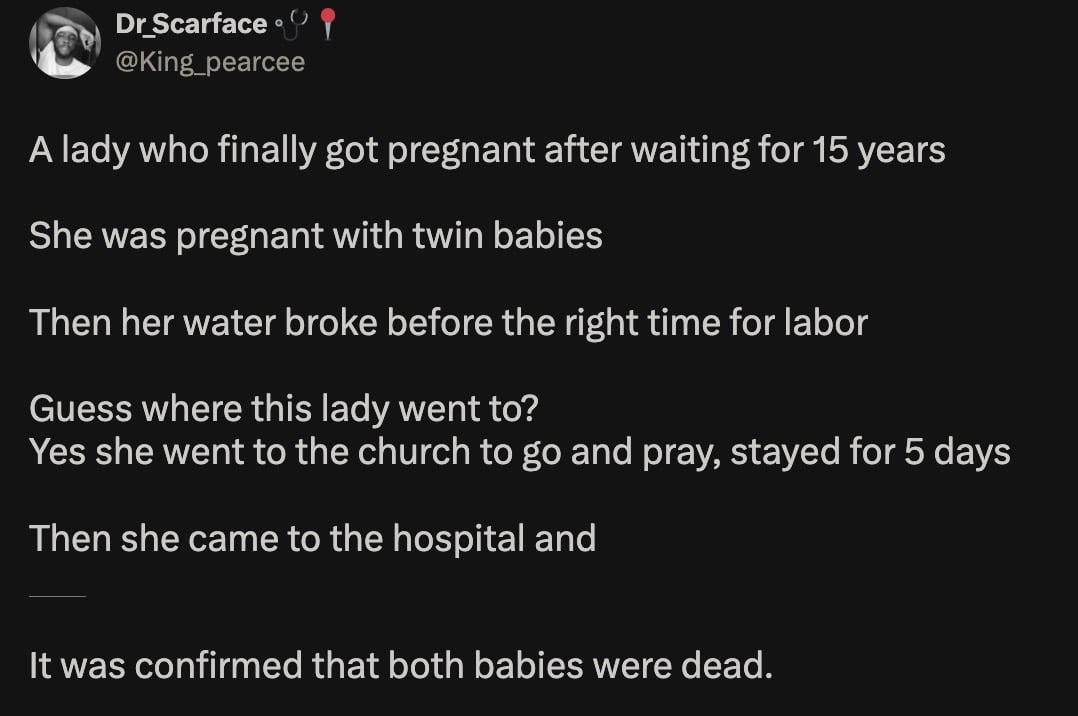This screenshot has height=716, width=1078.
Task: Click the short divider line
Action: click(58, 596)
